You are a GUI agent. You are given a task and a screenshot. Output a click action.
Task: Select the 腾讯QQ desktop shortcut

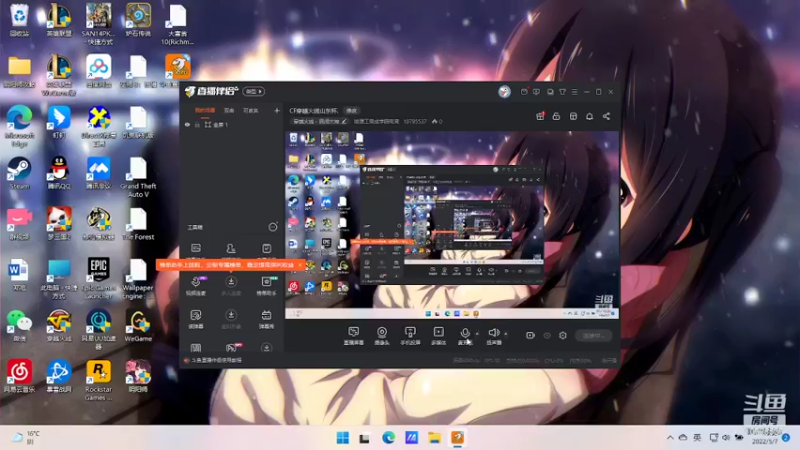point(59,173)
